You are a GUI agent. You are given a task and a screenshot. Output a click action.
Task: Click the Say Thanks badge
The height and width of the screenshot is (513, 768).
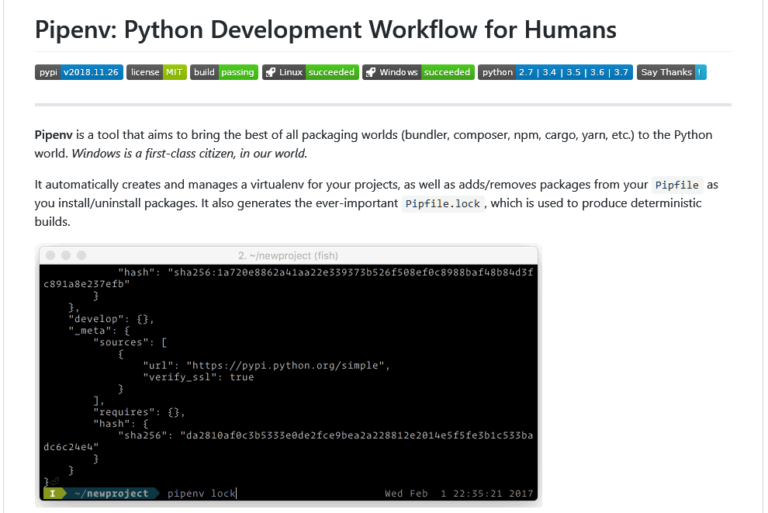tap(672, 72)
